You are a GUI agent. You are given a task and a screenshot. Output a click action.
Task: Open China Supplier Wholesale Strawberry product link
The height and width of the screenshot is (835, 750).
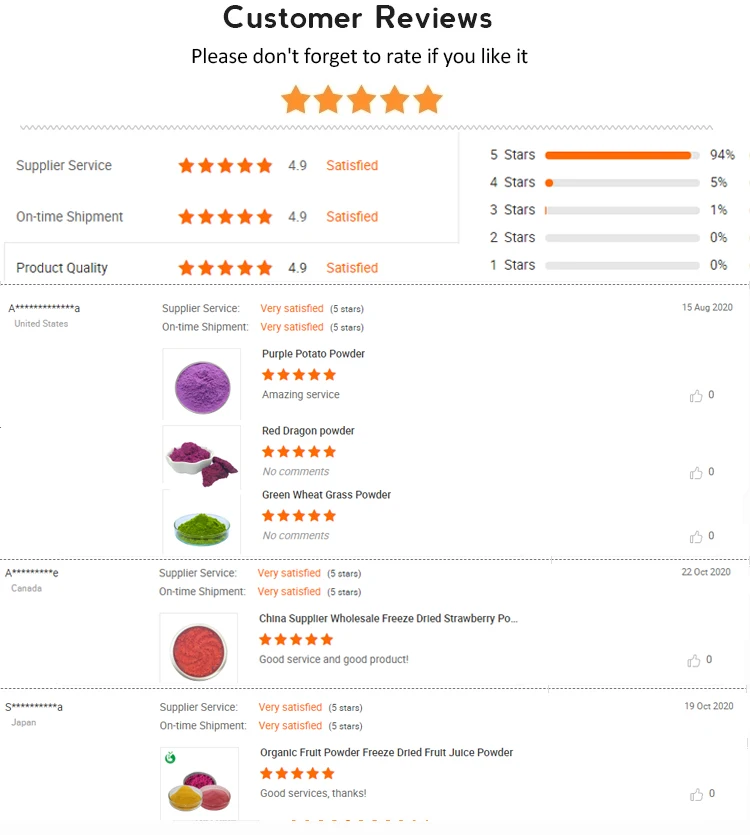coord(388,619)
